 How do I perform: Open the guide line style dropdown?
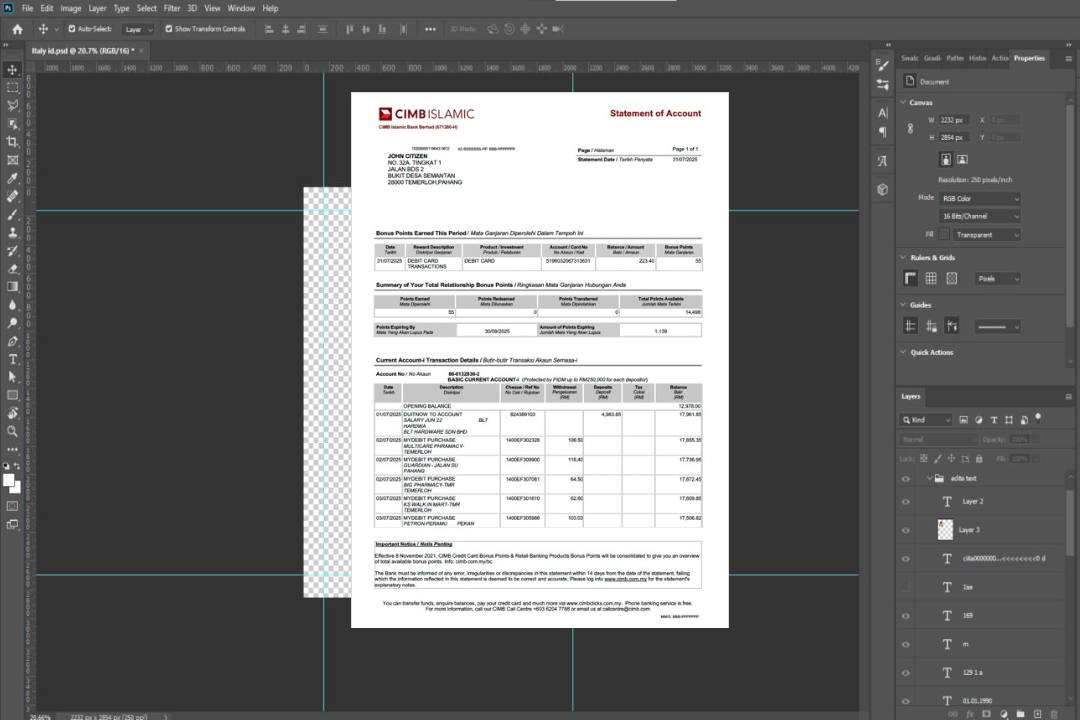(x=997, y=327)
